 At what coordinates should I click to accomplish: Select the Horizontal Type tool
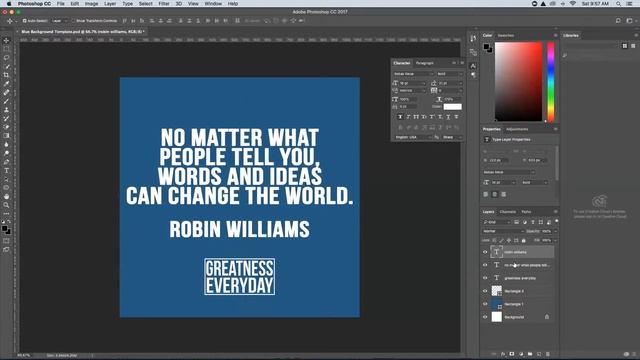click(6, 171)
